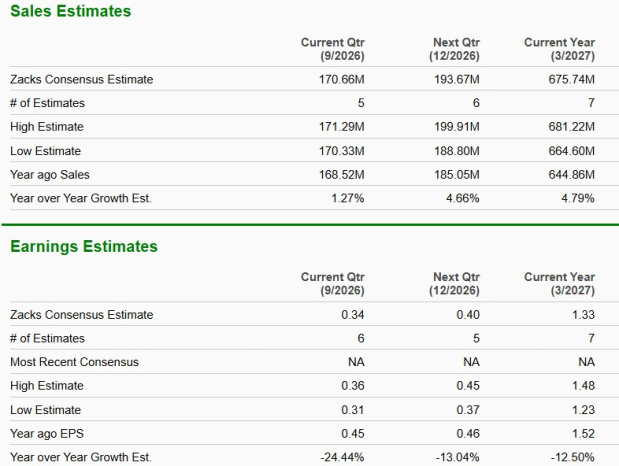
Task: Click Sales Current Year (3/2027) column header
Action: 559,49
